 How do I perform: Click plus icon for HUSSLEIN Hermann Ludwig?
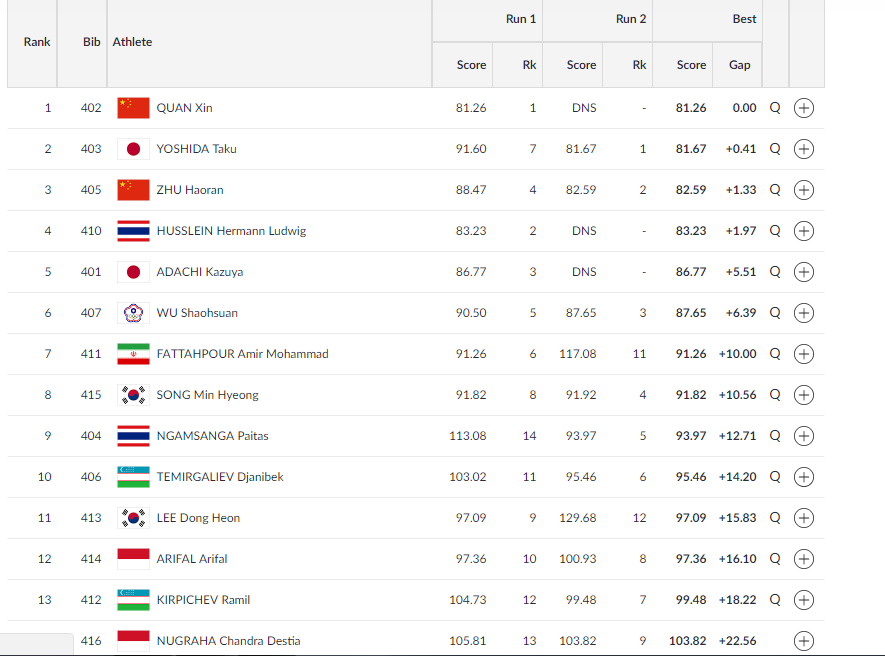click(x=804, y=231)
